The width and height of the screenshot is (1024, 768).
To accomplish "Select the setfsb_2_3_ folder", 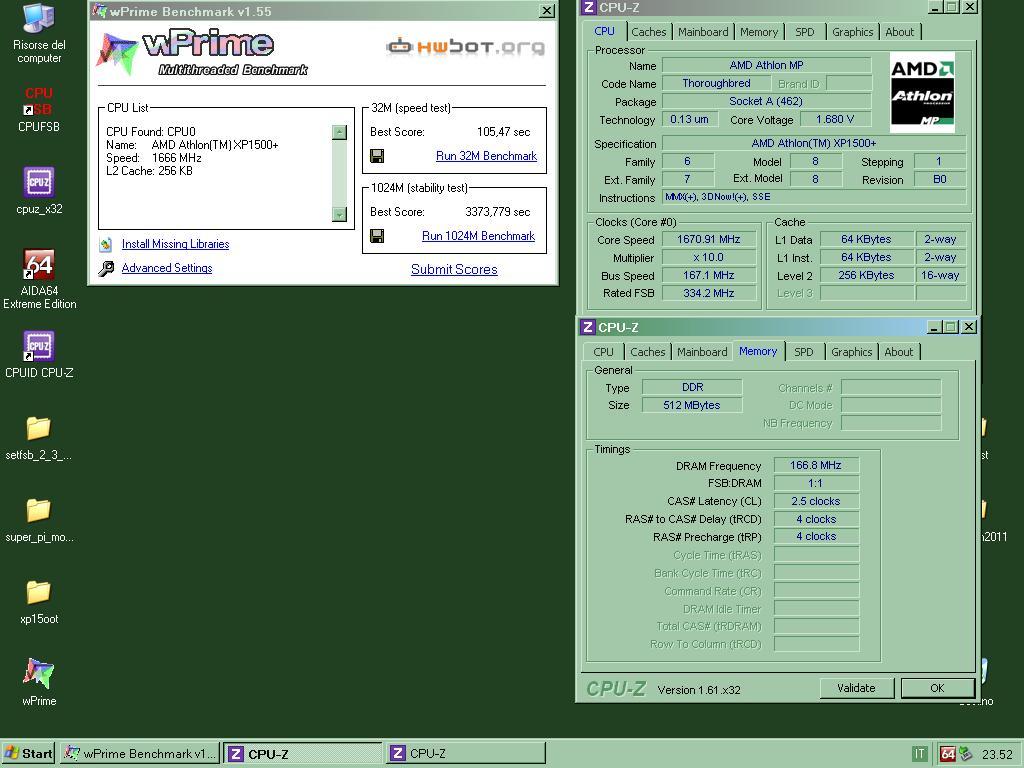I will (39, 438).
